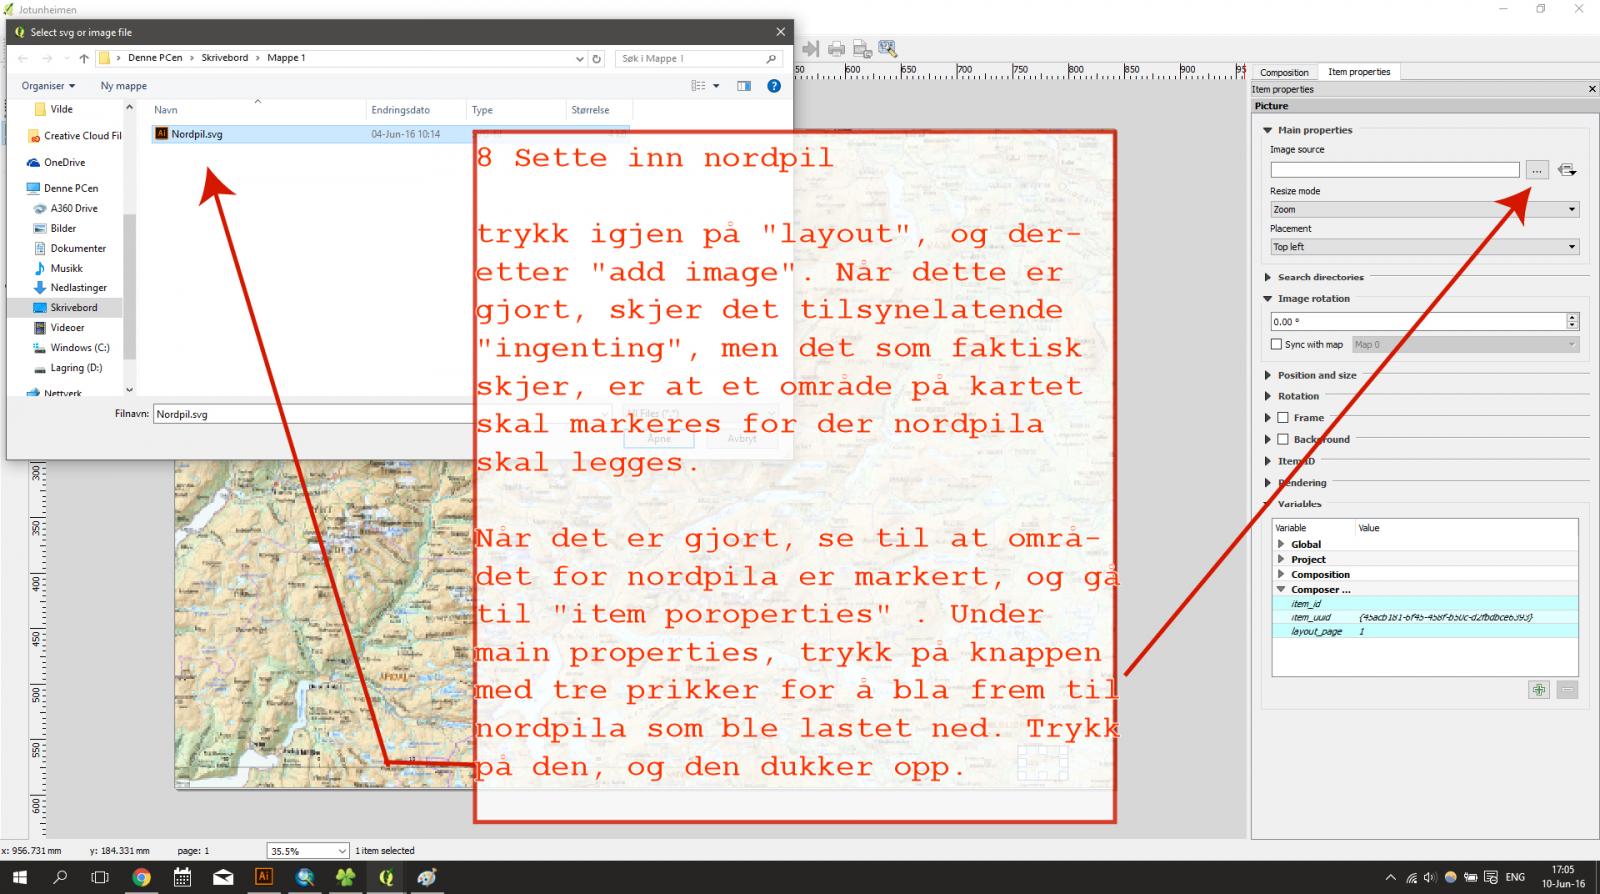
Task: Switch to the Item properties tab
Action: (1358, 72)
